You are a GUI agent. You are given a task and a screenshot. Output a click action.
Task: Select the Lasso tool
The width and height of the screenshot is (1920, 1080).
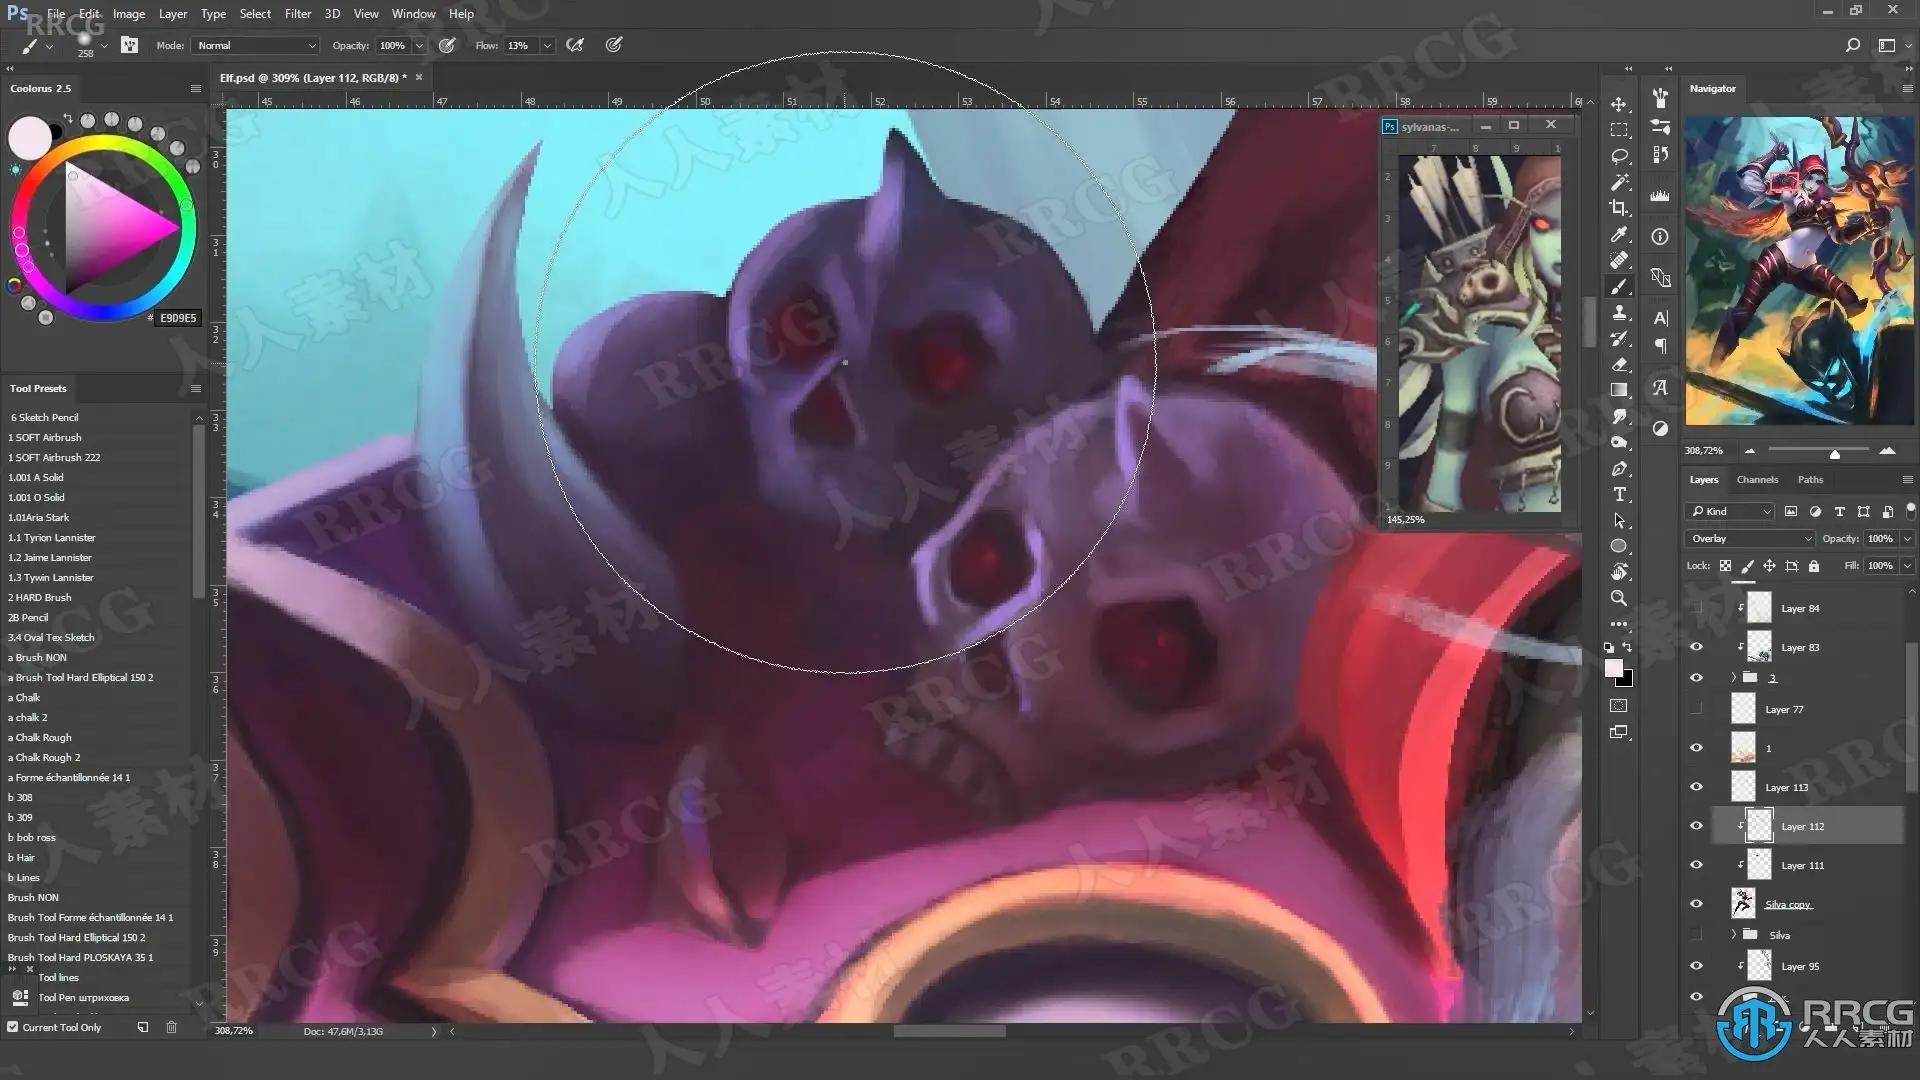(1619, 156)
